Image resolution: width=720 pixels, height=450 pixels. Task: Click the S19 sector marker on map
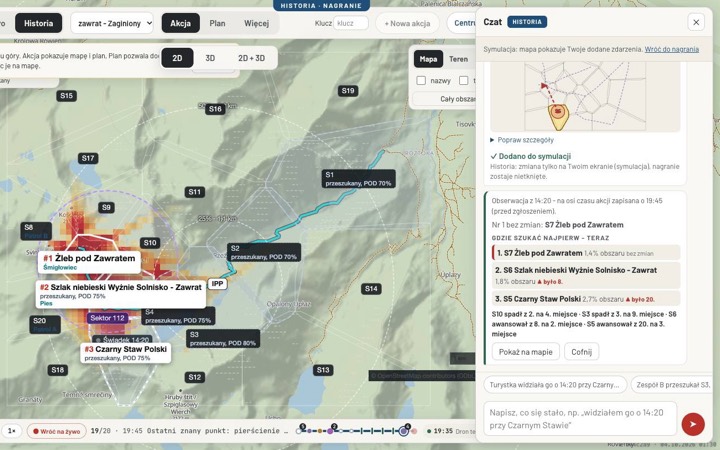348,90
